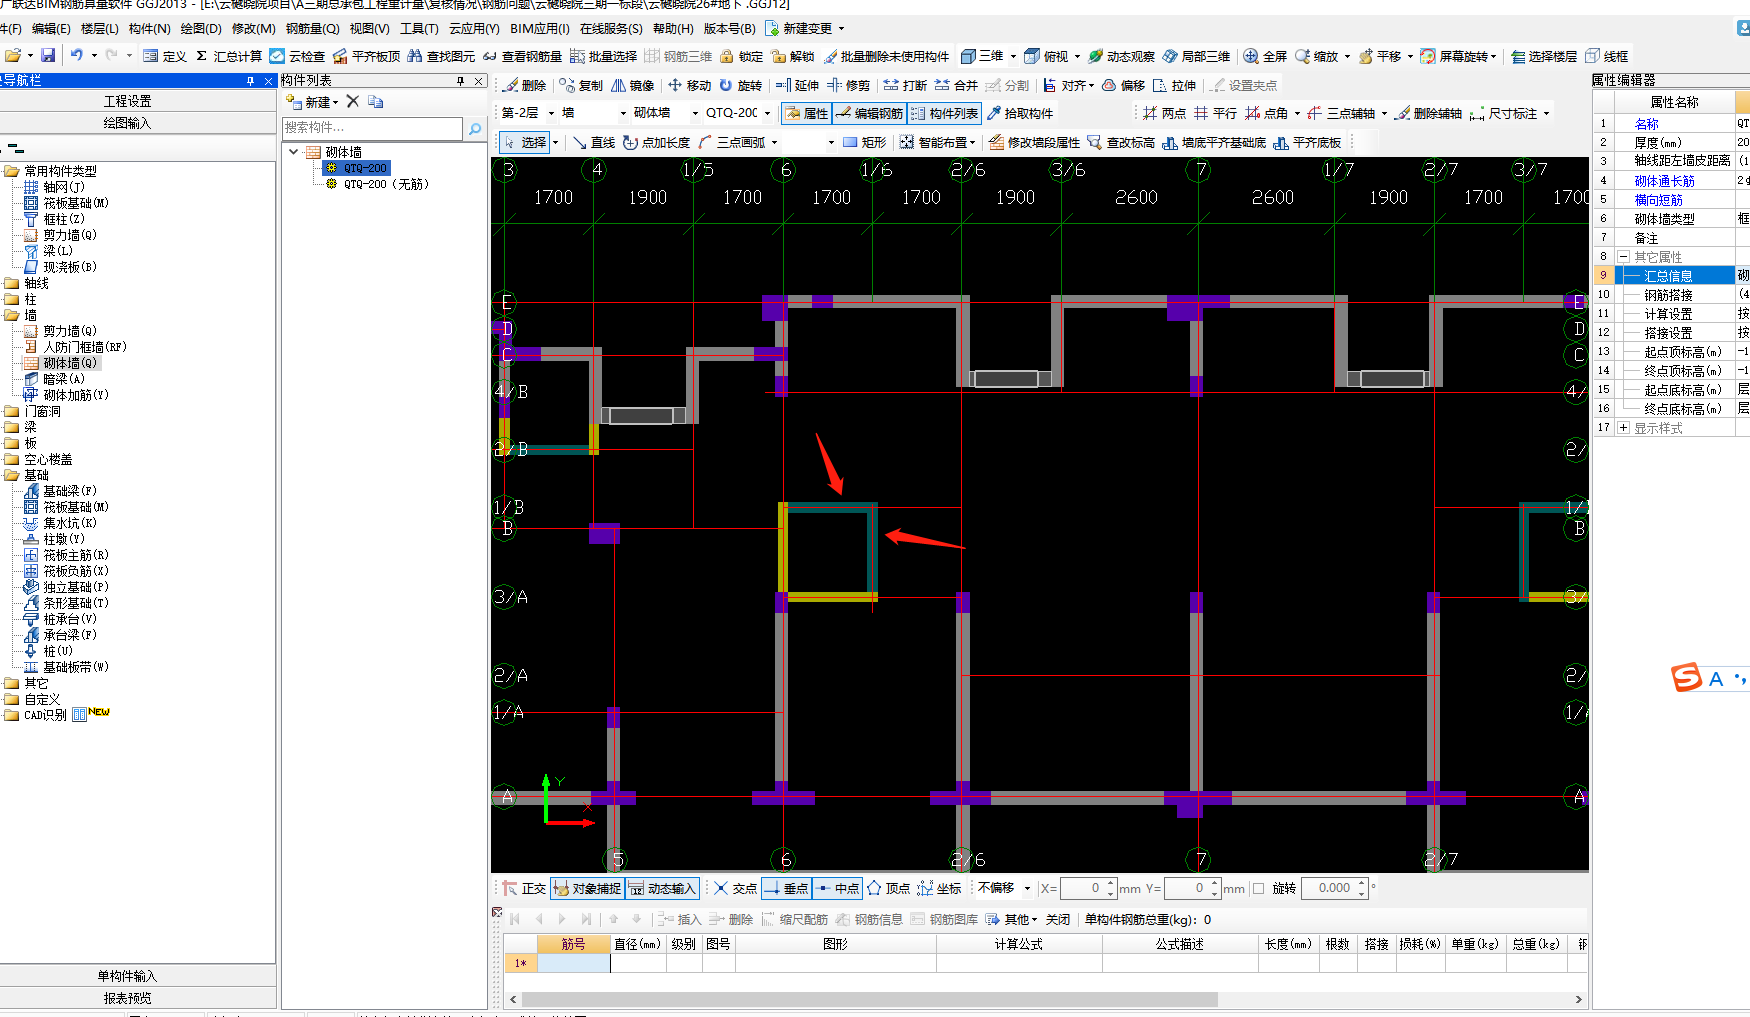Click 批量选择 batch select tool
The width and height of the screenshot is (1750, 1017).
coord(603,56)
